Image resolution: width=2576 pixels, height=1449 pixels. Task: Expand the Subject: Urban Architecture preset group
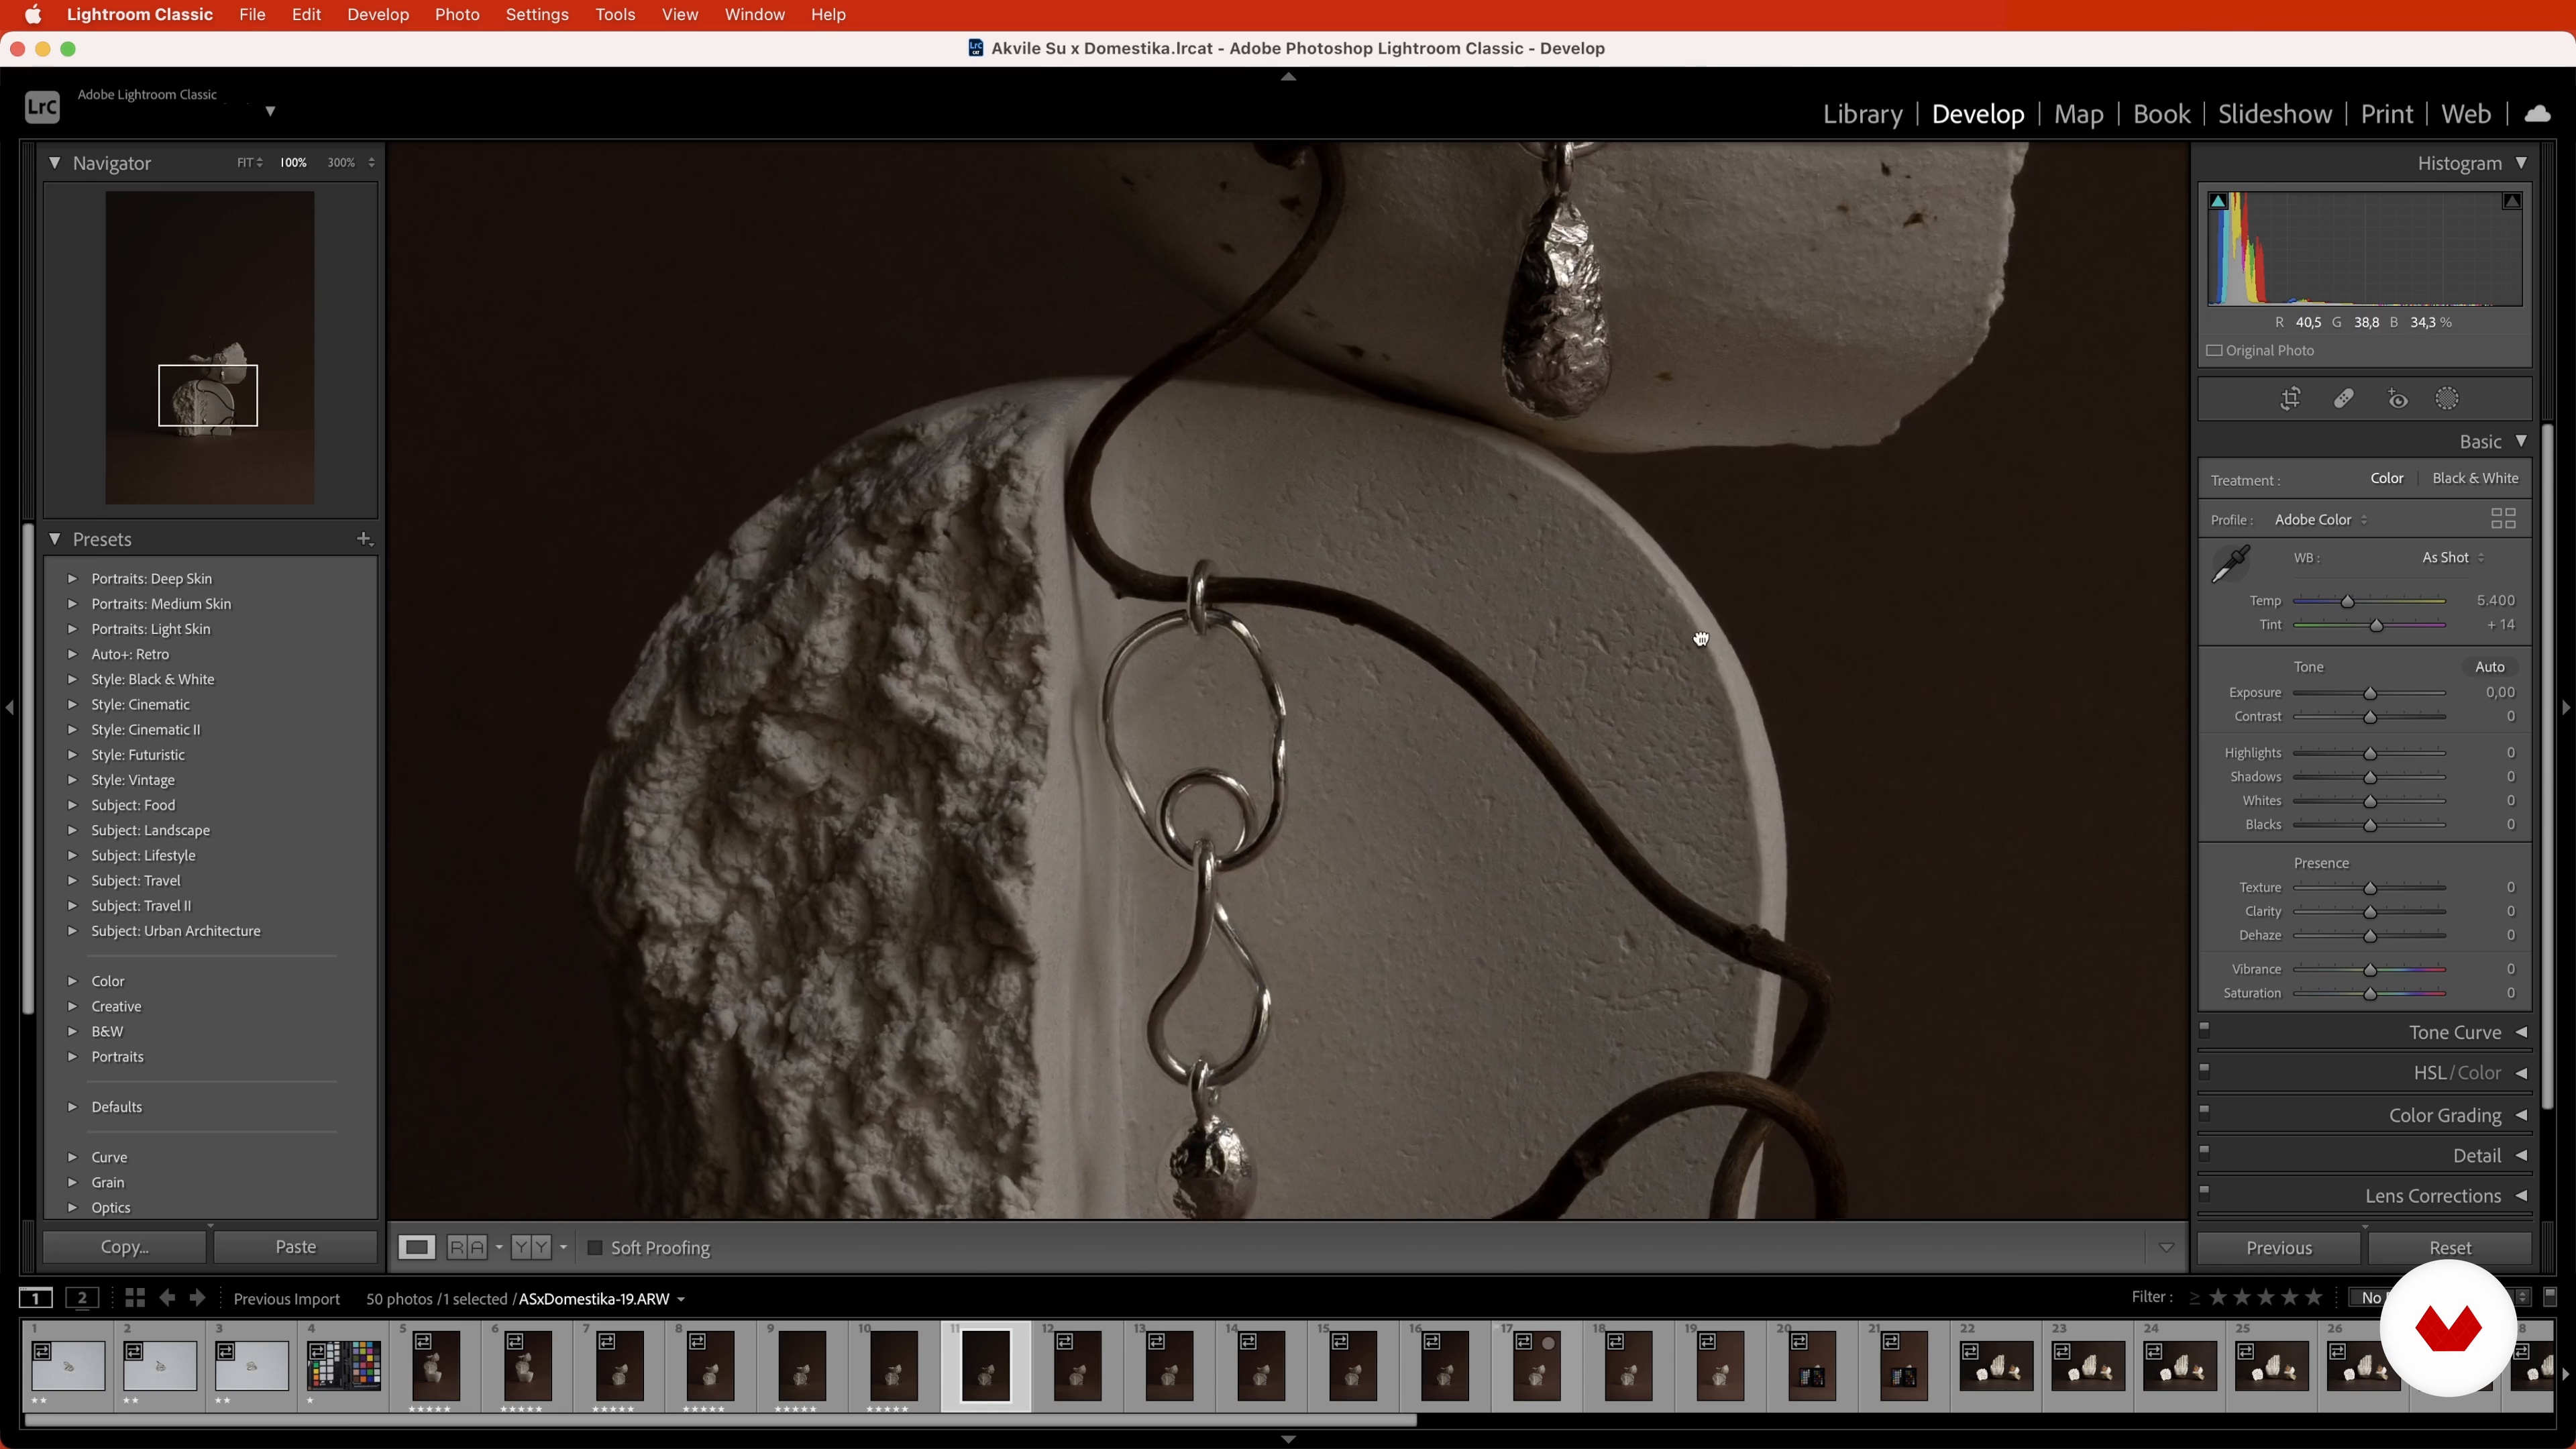[72, 931]
